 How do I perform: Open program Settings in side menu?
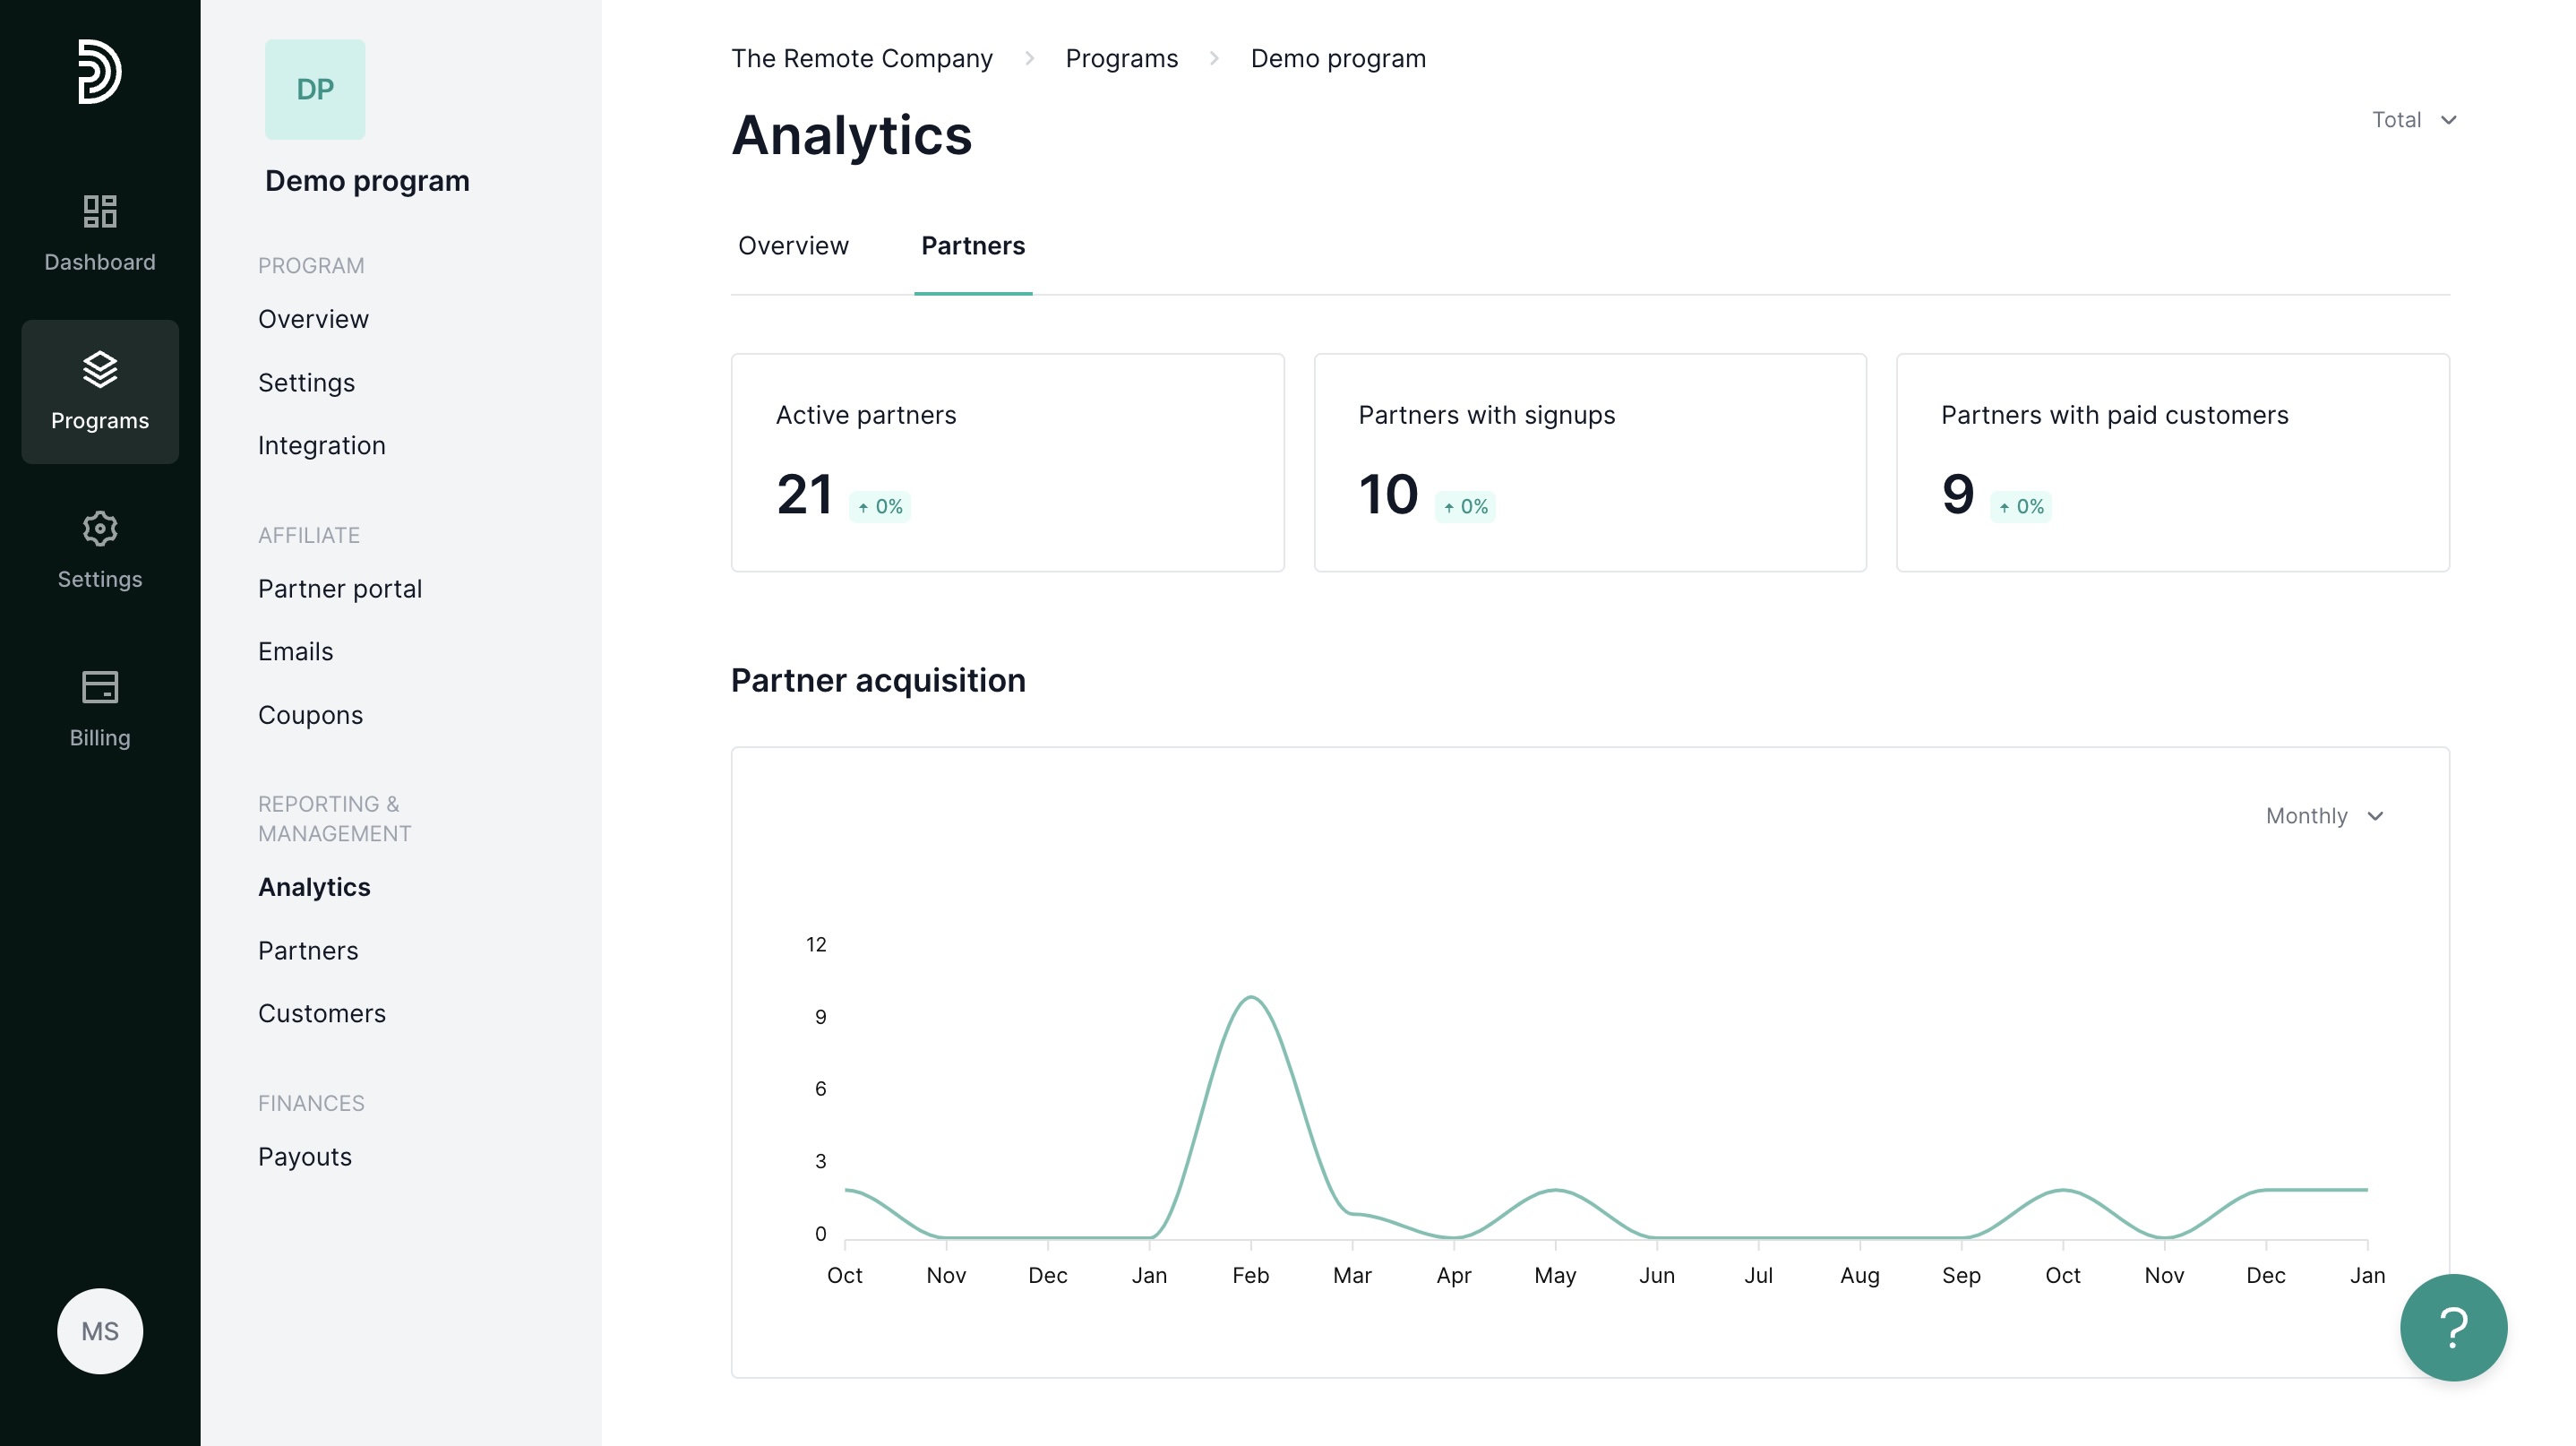(x=306, y=383)
